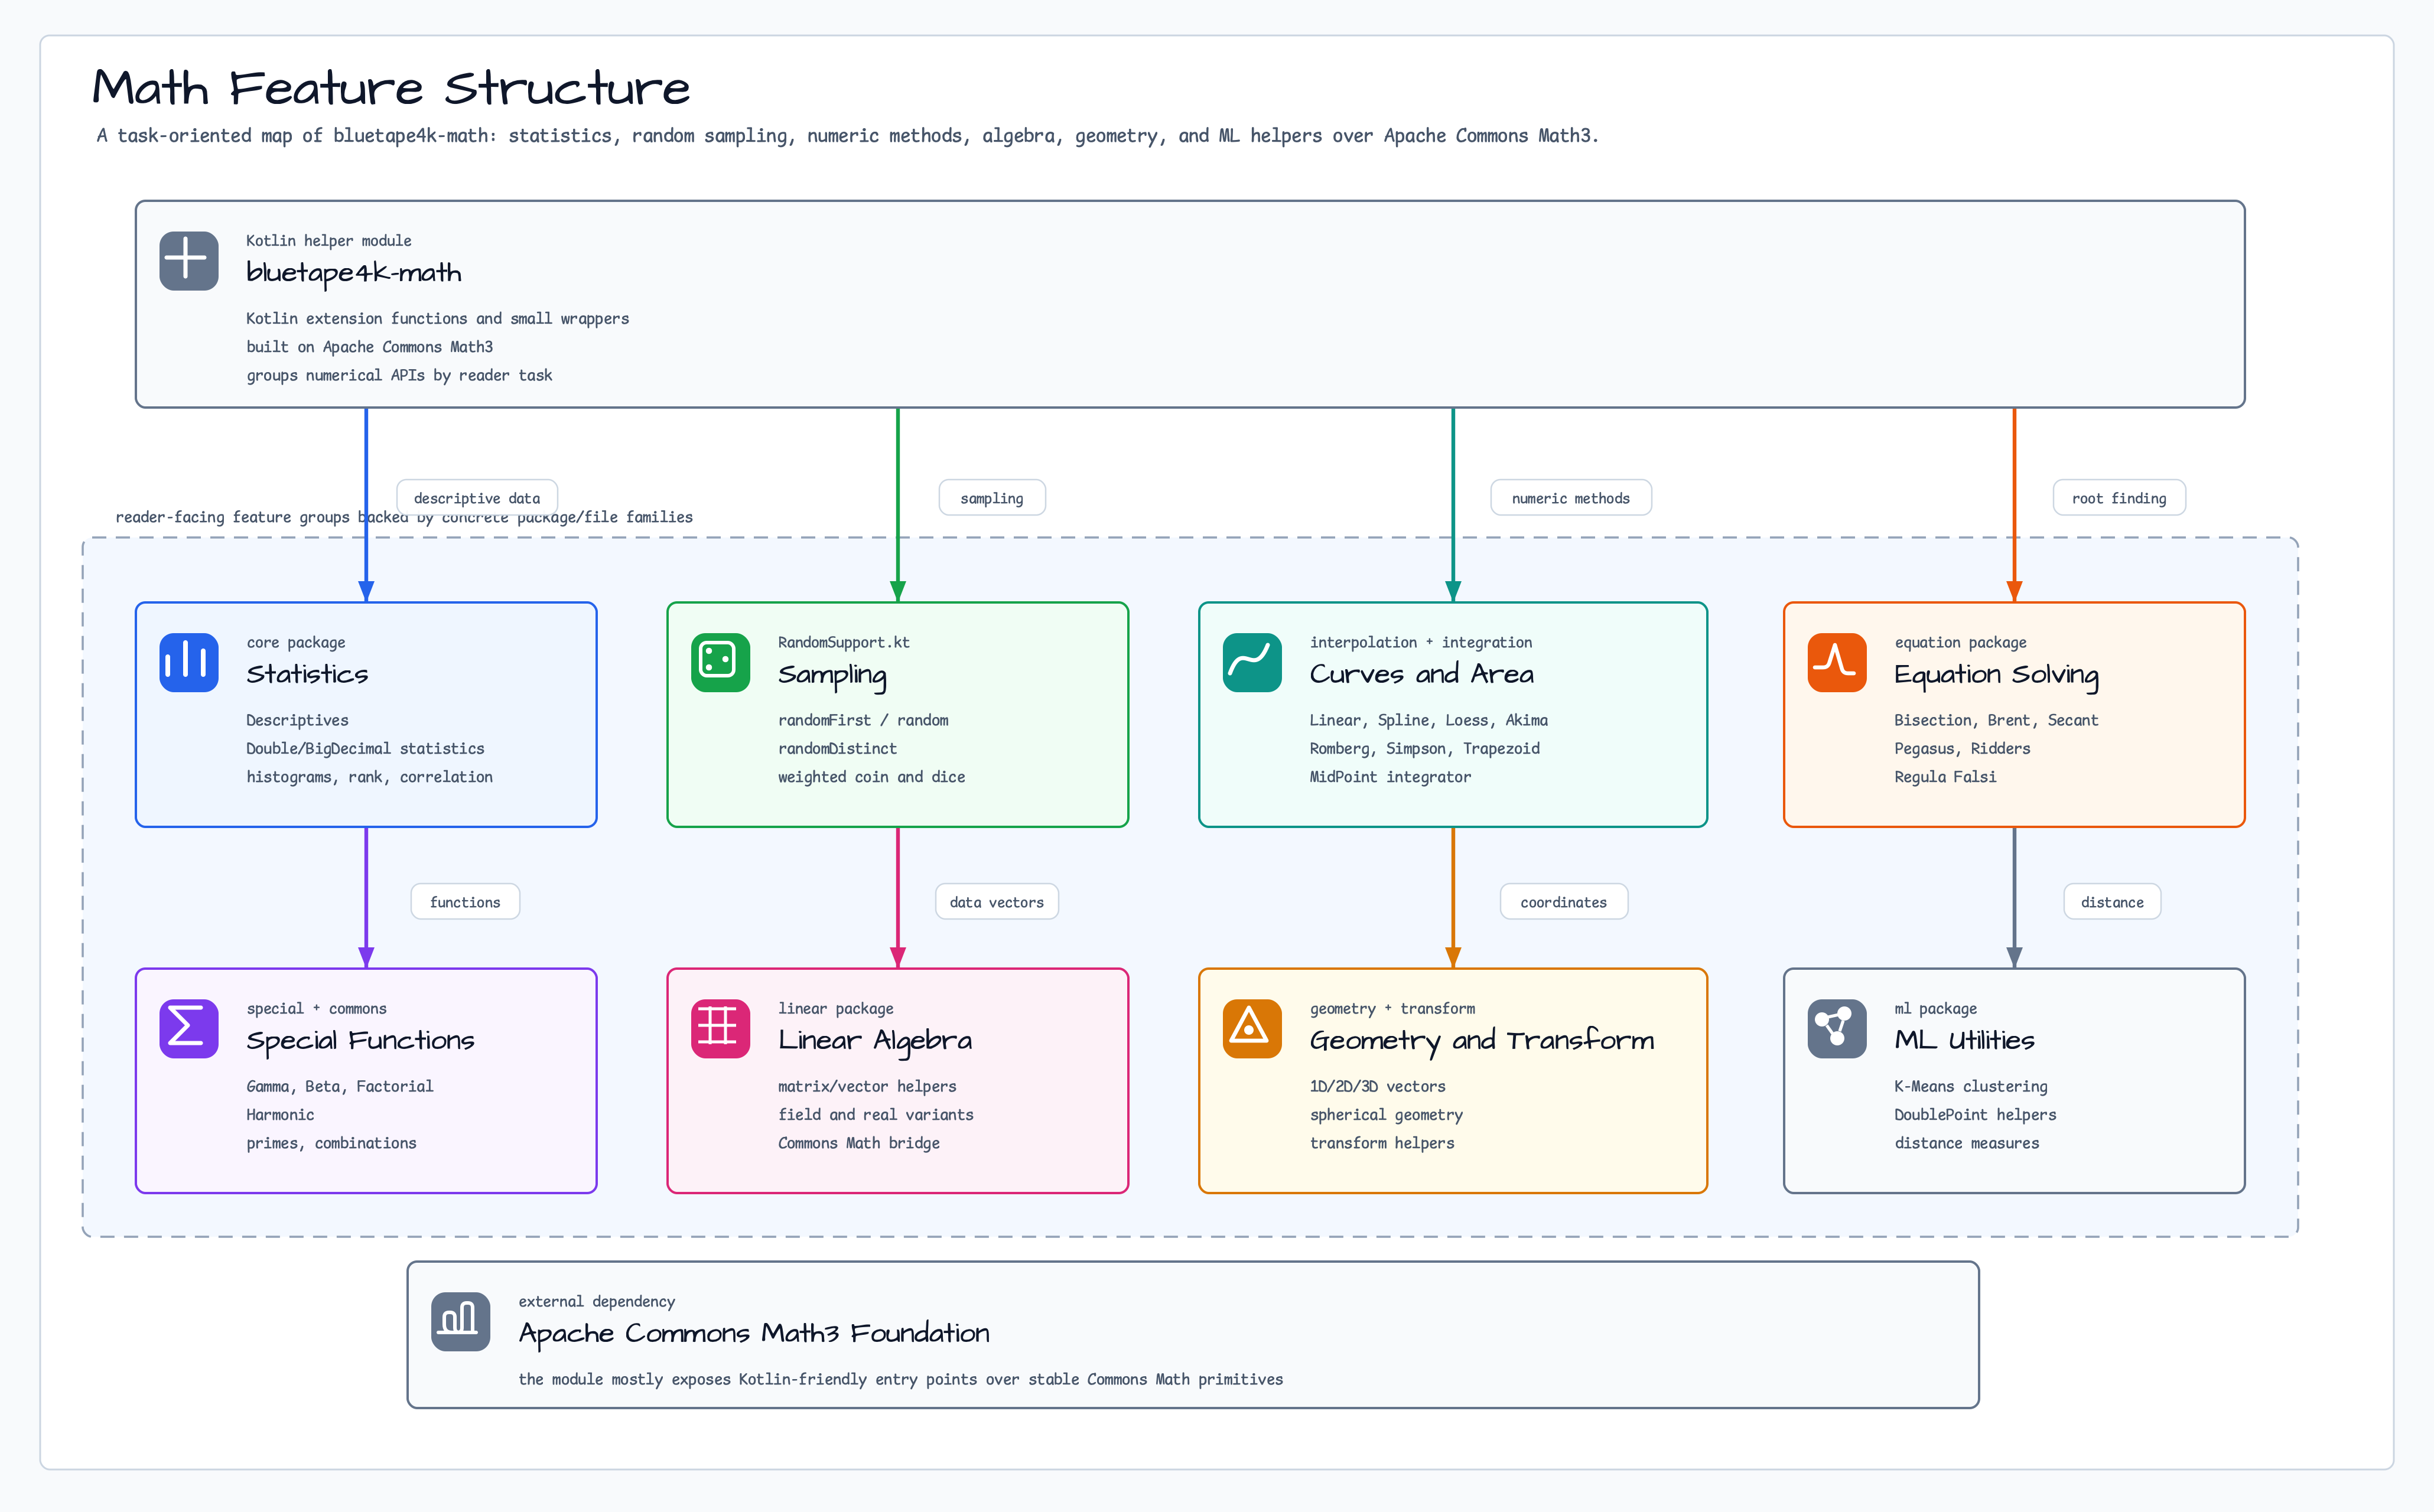Select the 'root finding' edge label
This screenshot has height=1512, width=2434.
coord(2119,498)
